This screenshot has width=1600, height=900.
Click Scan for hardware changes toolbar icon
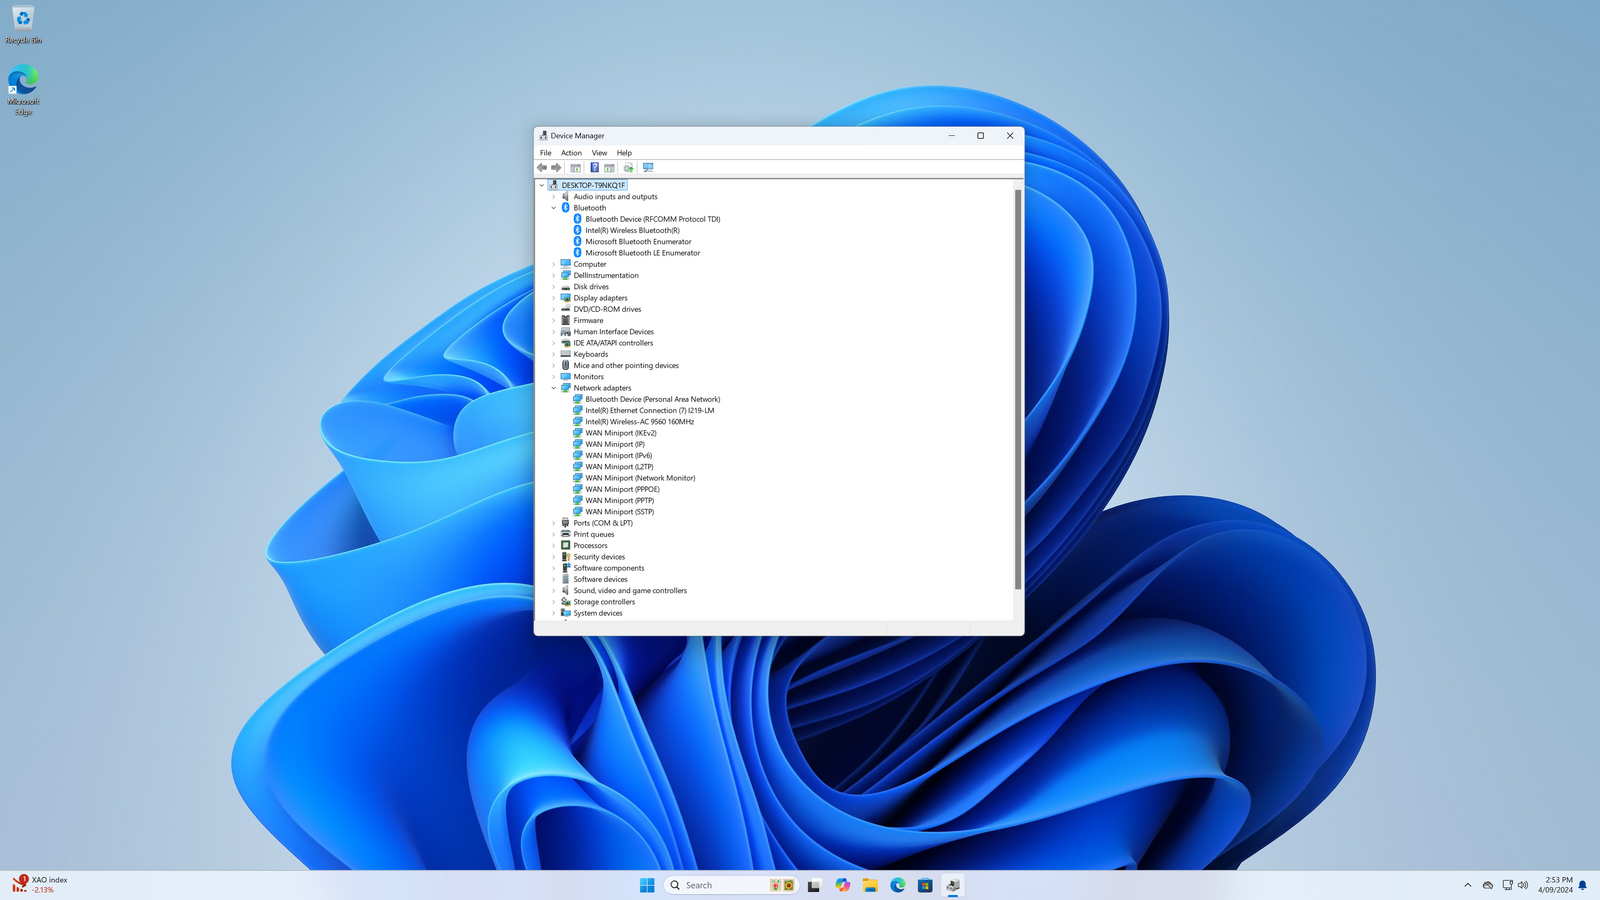648,168
